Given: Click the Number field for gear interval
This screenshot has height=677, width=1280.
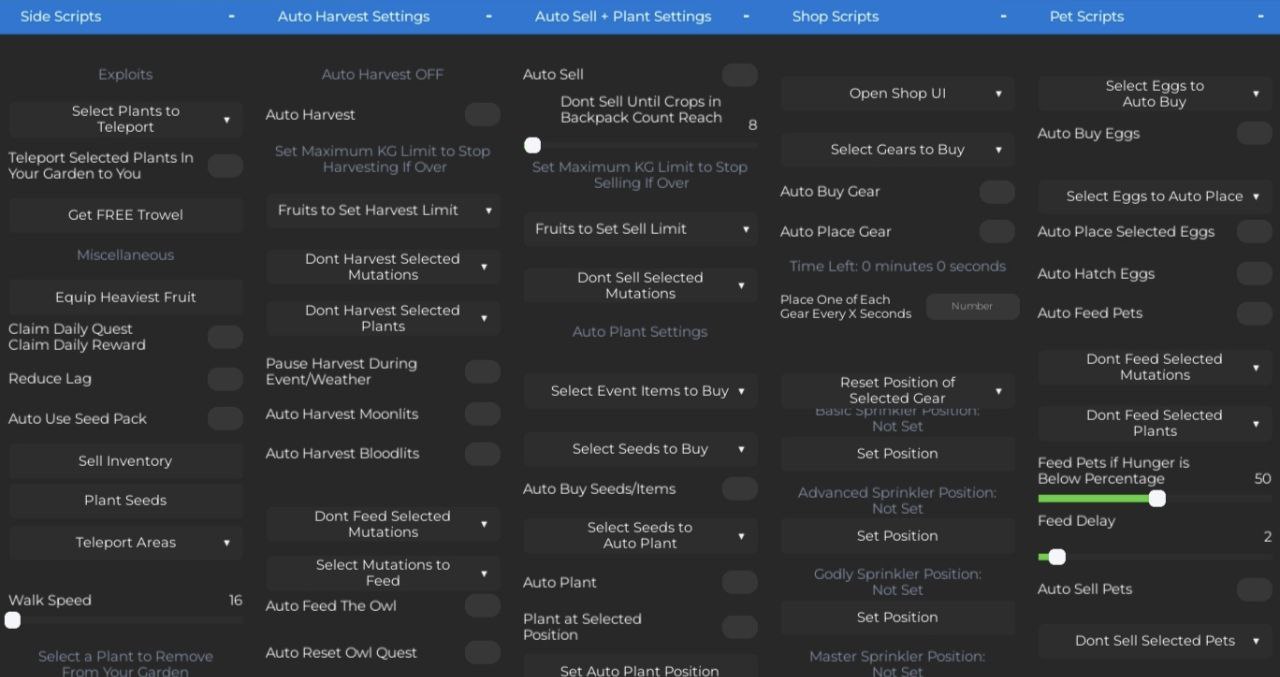Looking at the screenshot, I should tap(972, 307).
